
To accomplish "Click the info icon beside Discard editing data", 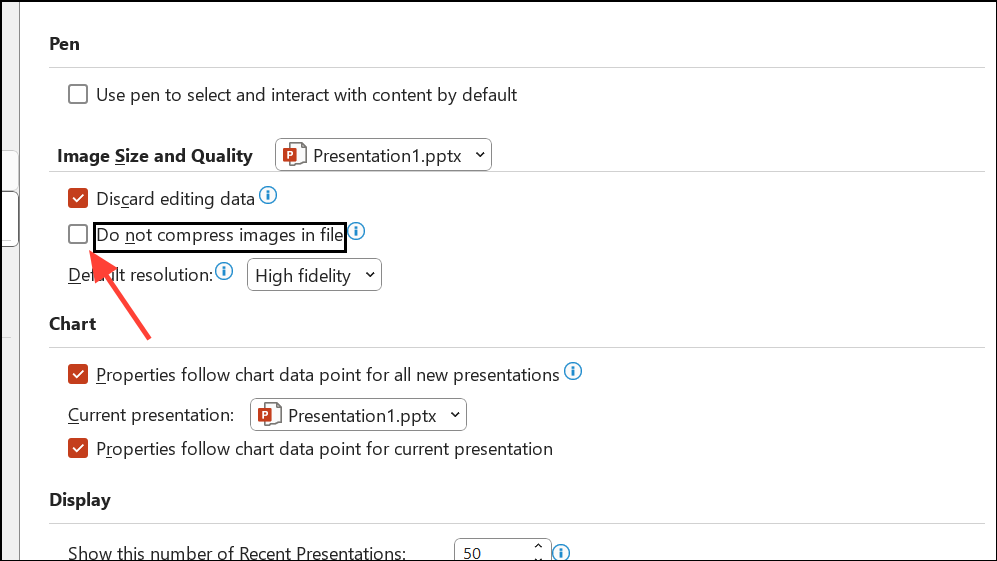I will 268,195.
